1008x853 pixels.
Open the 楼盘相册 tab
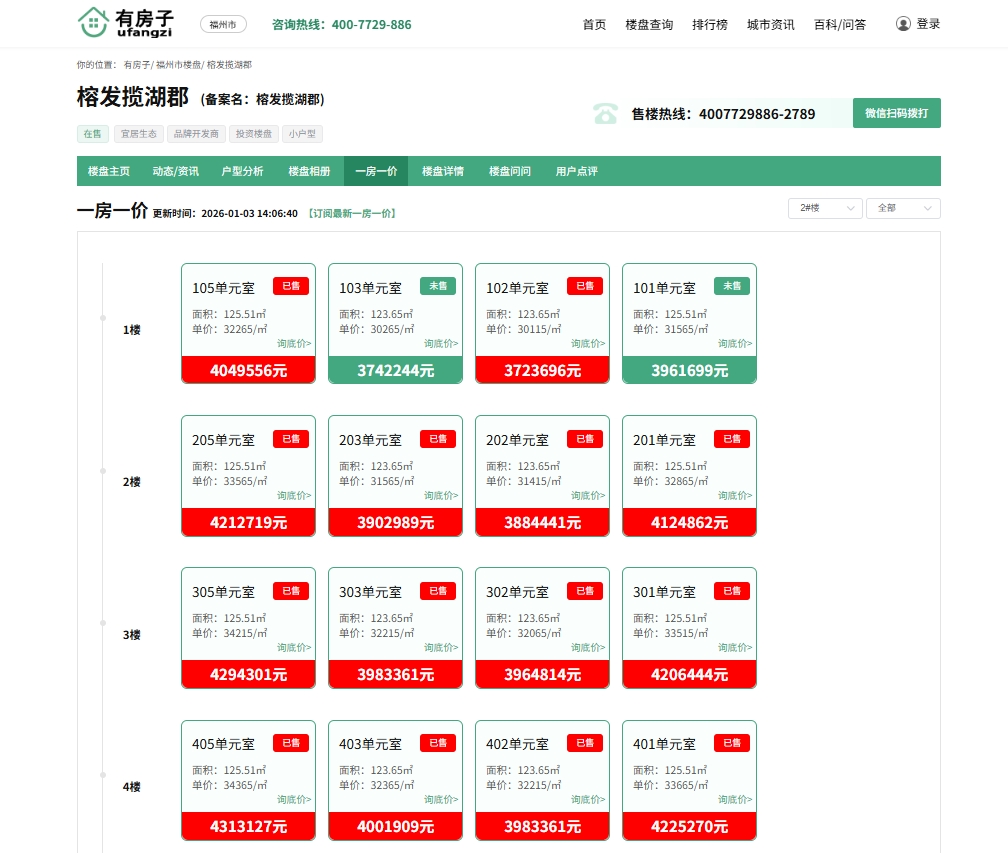309,171
